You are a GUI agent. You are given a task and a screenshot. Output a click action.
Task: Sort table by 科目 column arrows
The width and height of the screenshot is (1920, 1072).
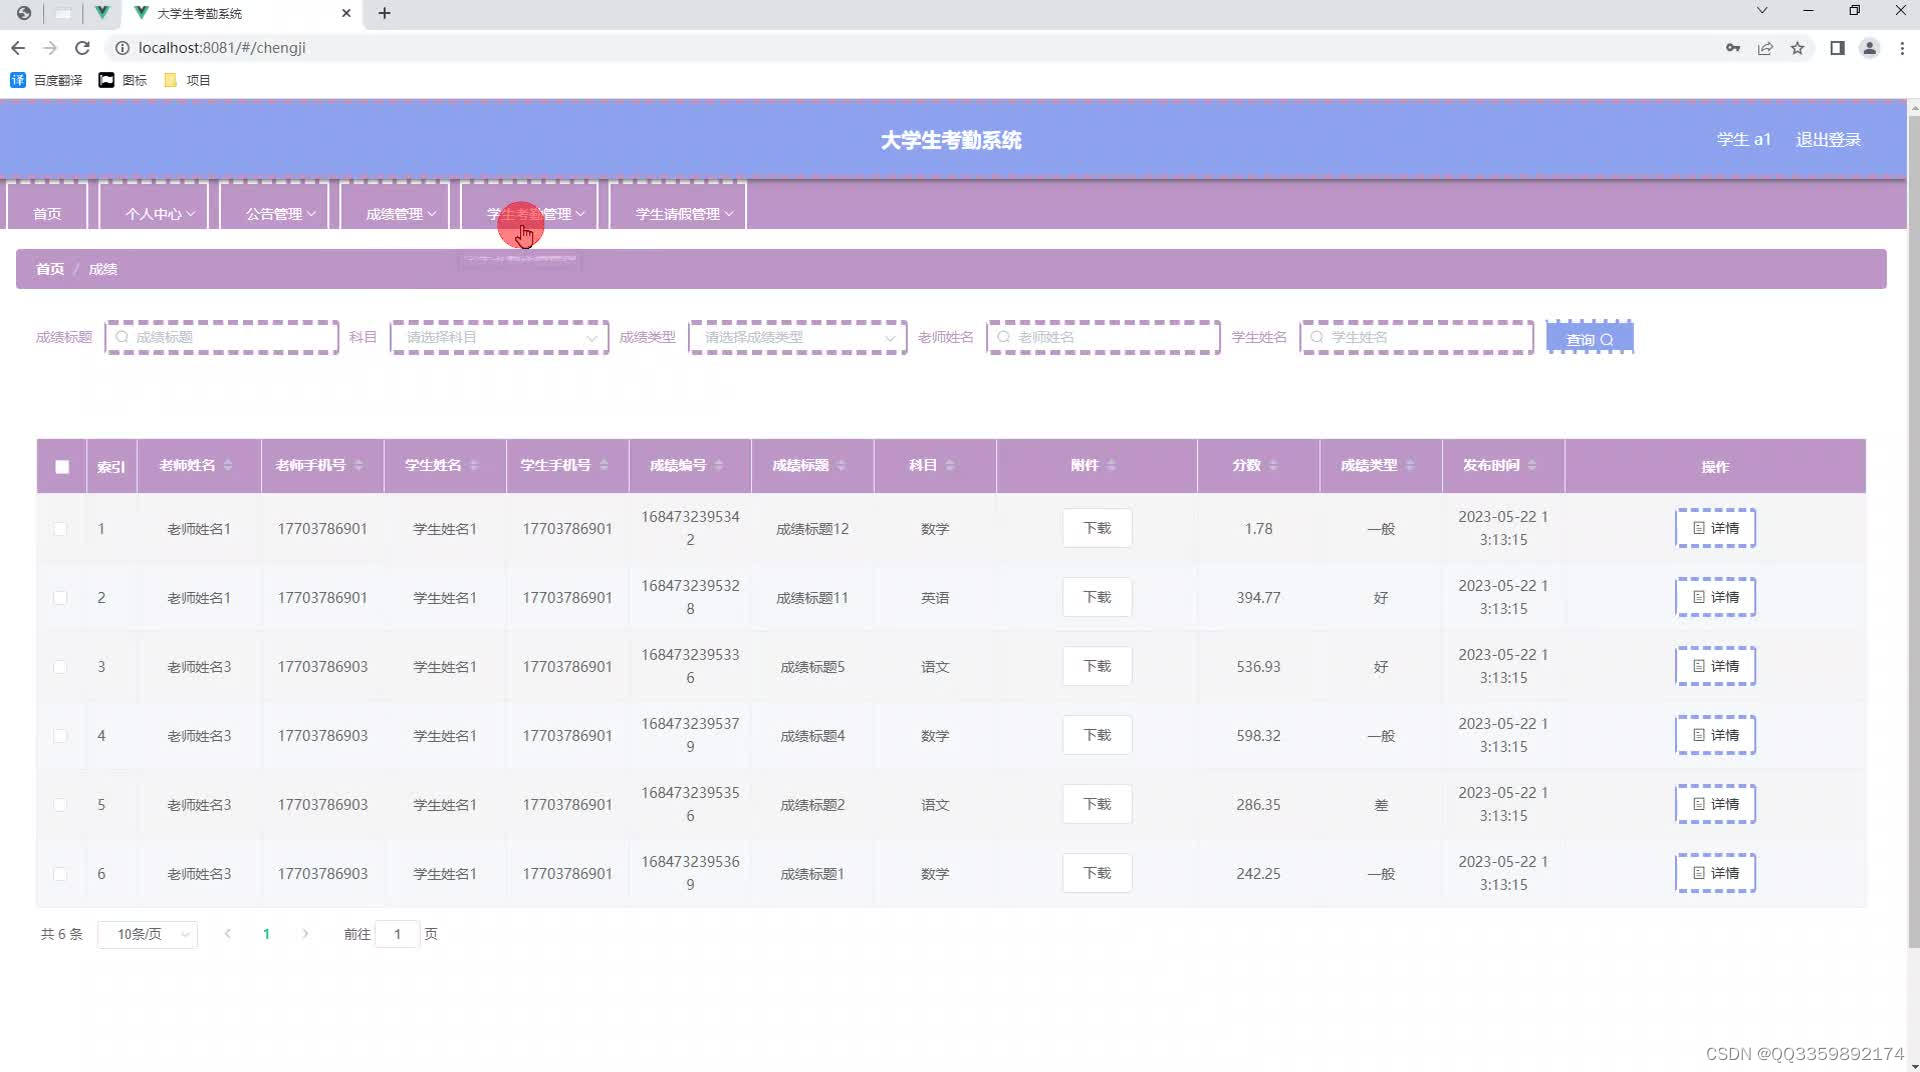pos(950,465)
